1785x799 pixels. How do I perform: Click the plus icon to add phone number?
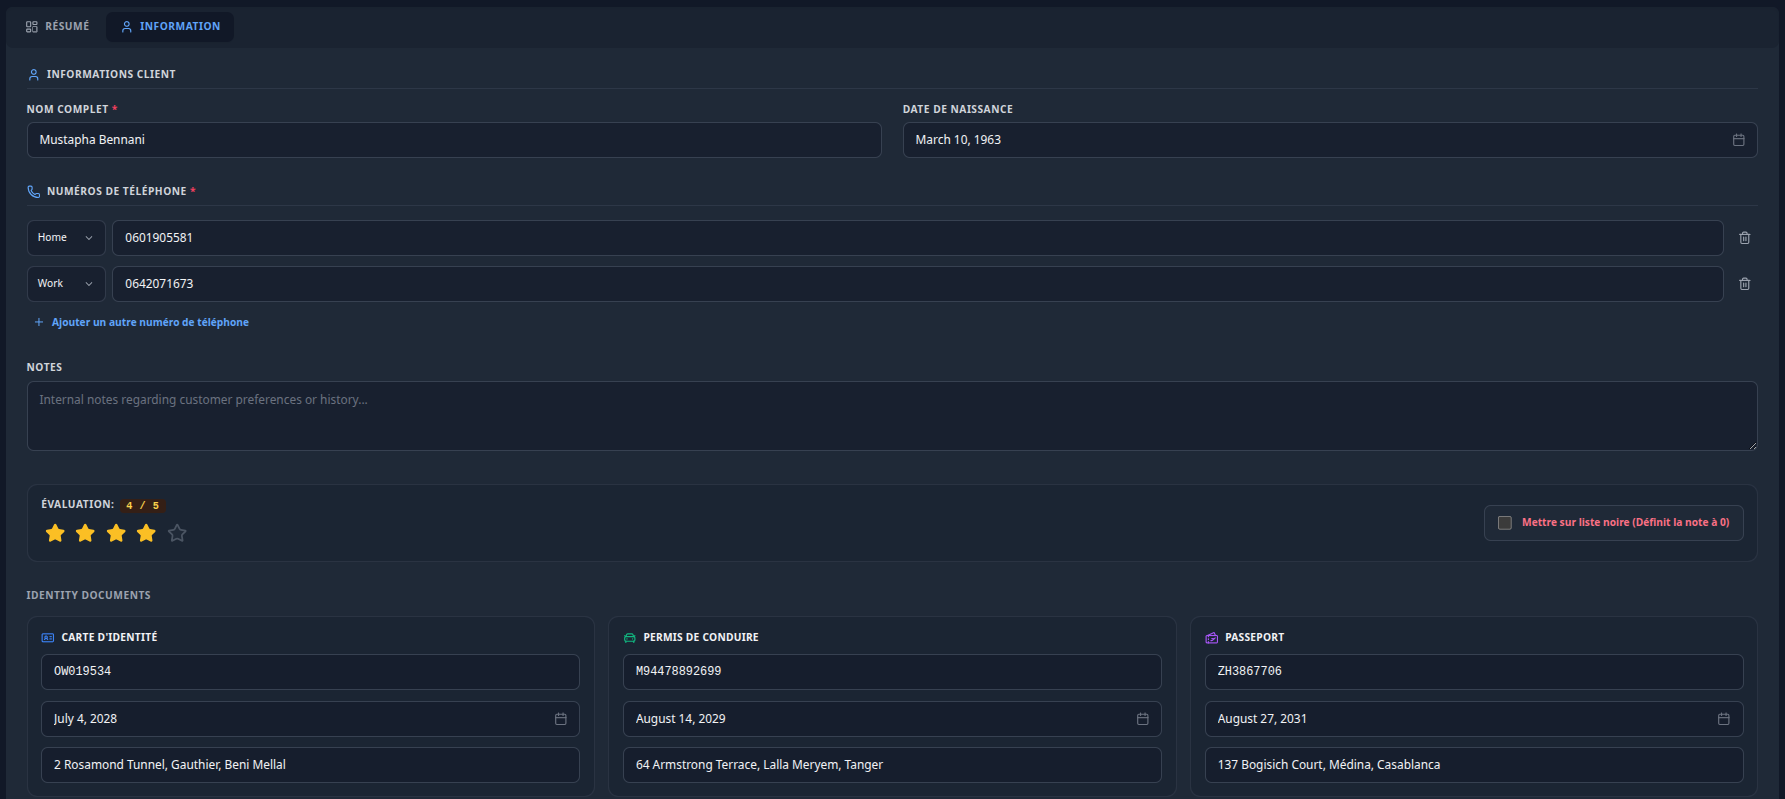pos(39,322)
